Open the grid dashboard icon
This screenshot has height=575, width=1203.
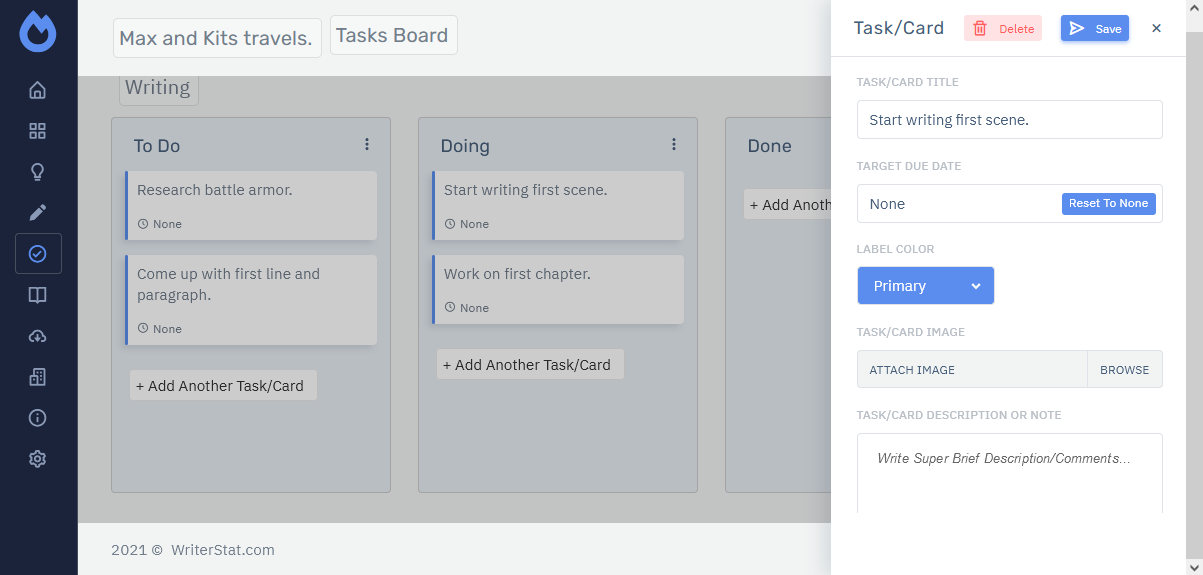pos(38,131)
